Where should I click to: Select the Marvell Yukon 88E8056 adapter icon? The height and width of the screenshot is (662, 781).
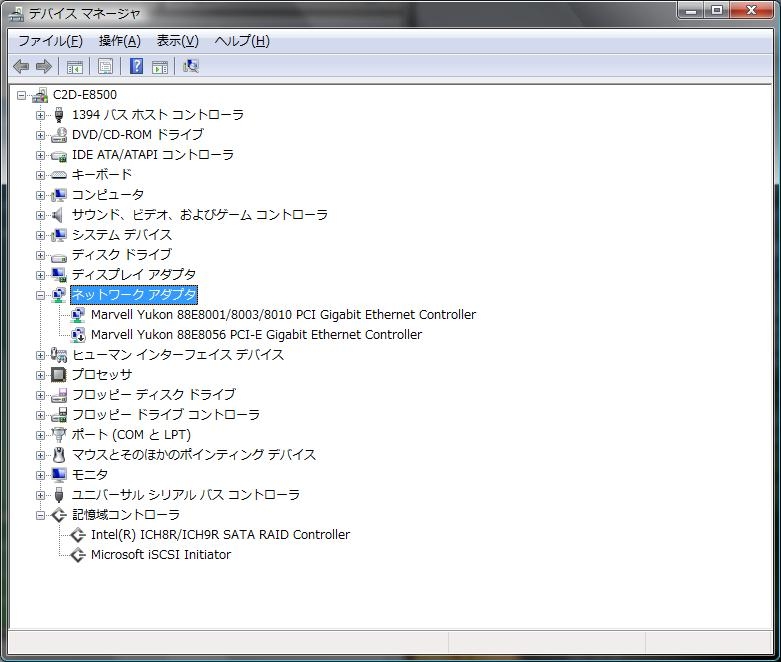pyautogui.click(x=78, y=335)
